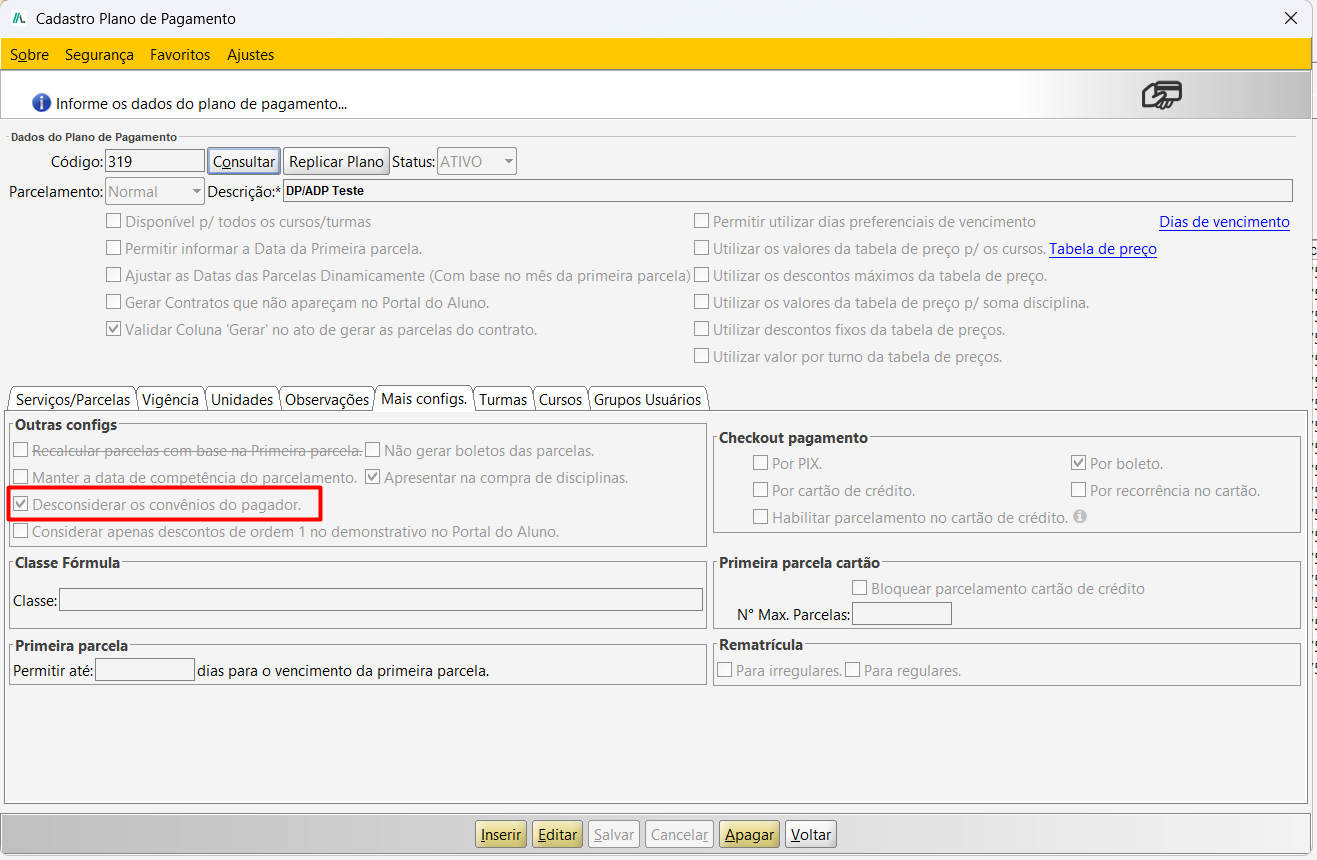This screenshot has height=860, width=1317.
Task: Switch to the Serviços/Parcelas tab
Action: point(73,399)
